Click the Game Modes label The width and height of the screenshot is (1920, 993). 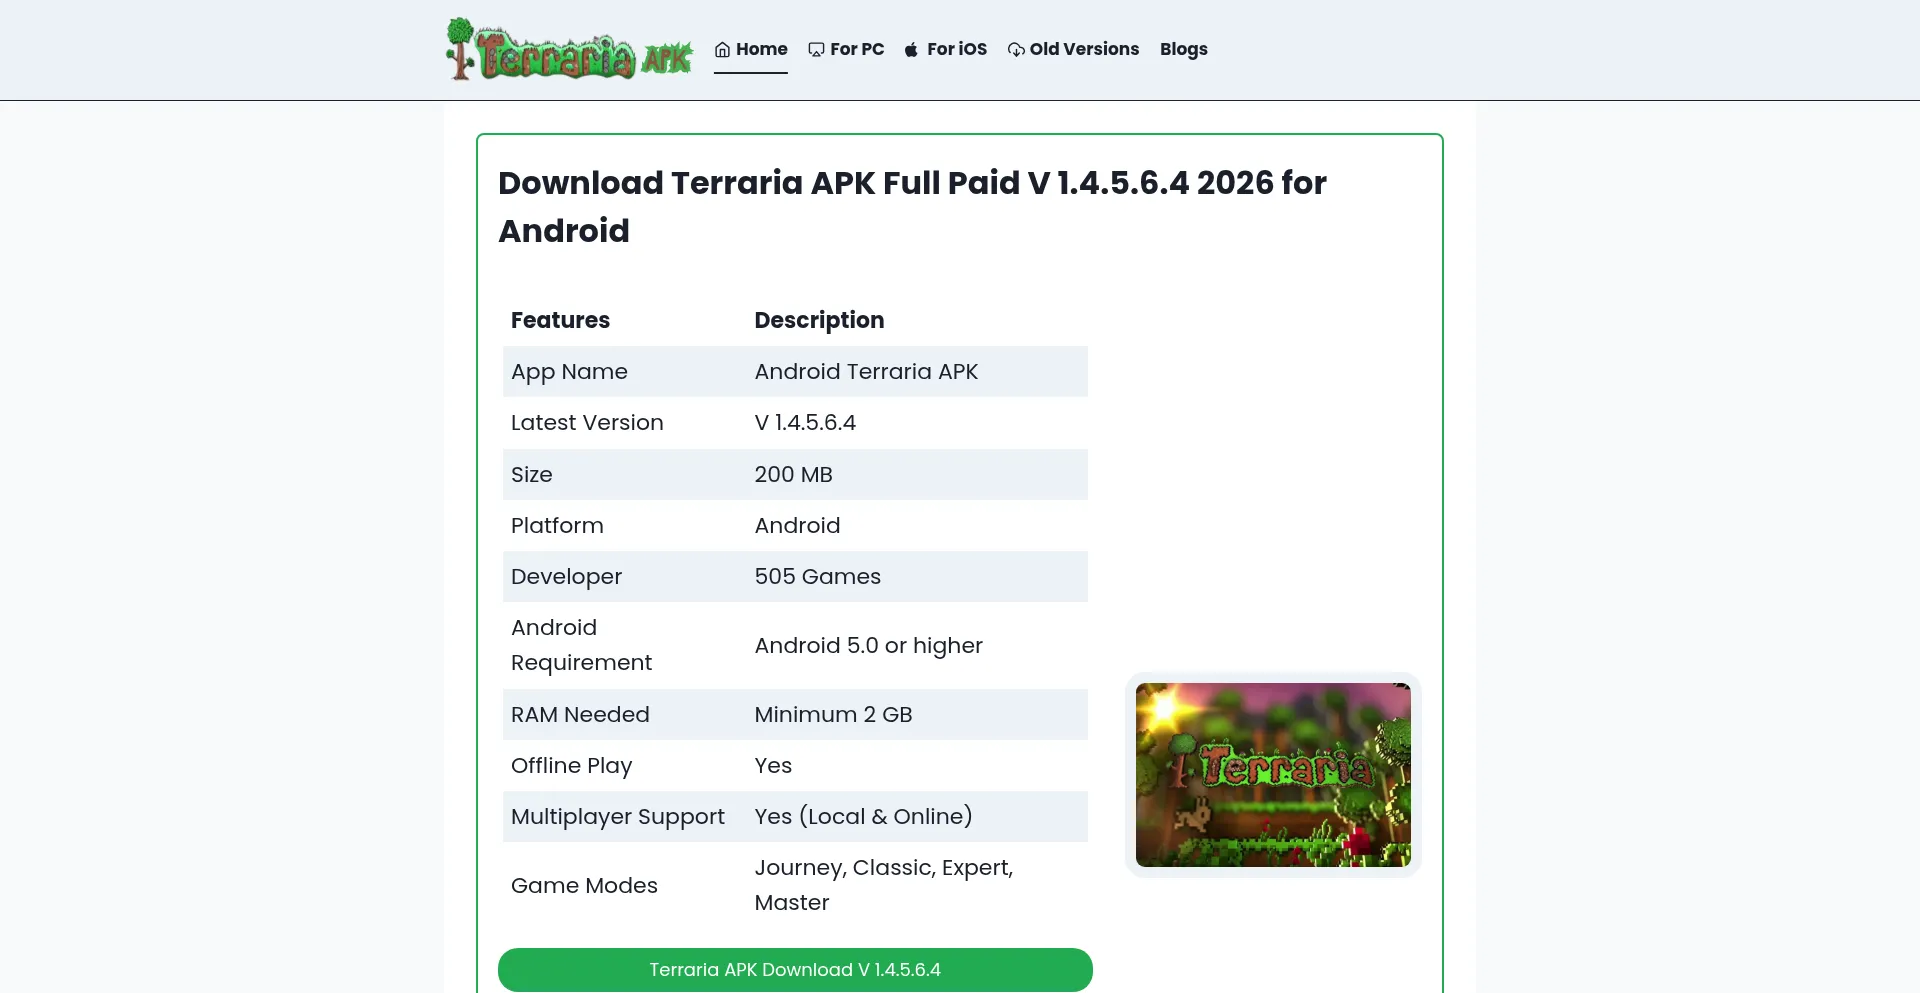584,886
